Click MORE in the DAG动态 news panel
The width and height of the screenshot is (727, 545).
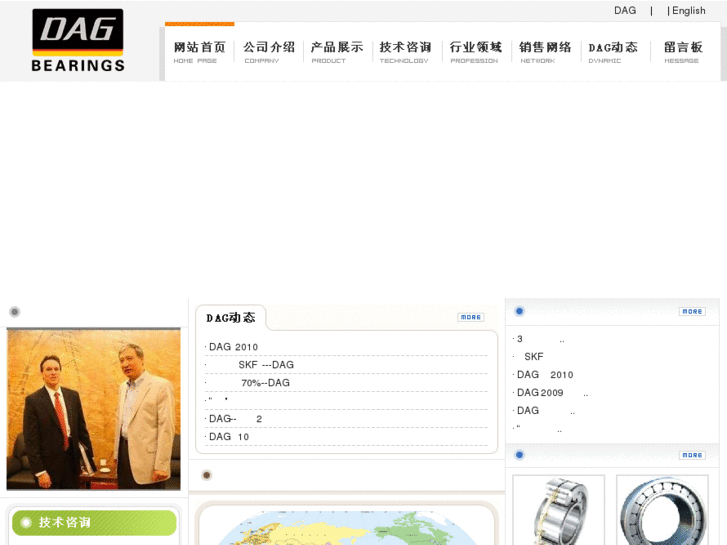coord(471,317)
